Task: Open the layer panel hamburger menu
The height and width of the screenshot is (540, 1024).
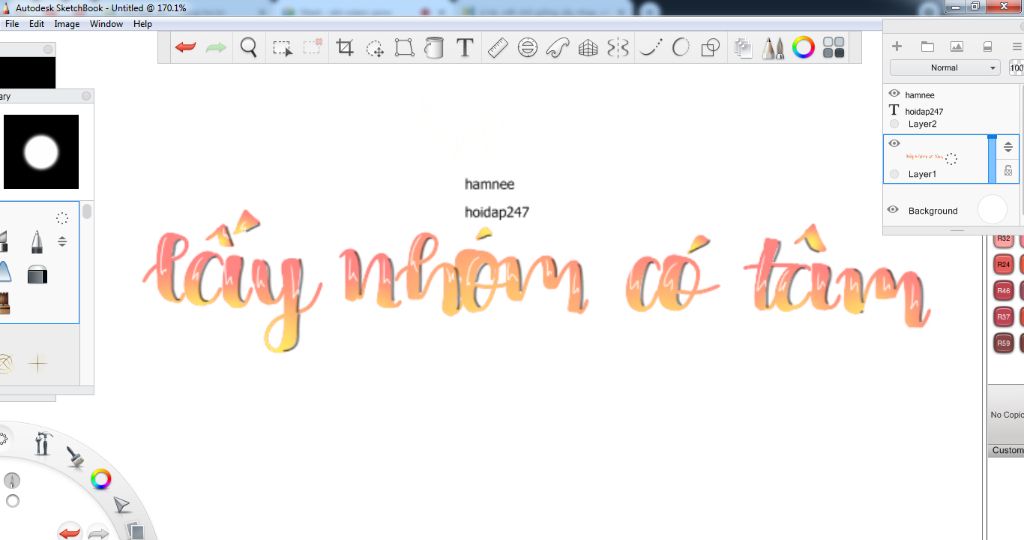Action: [x=1016, y=46]
